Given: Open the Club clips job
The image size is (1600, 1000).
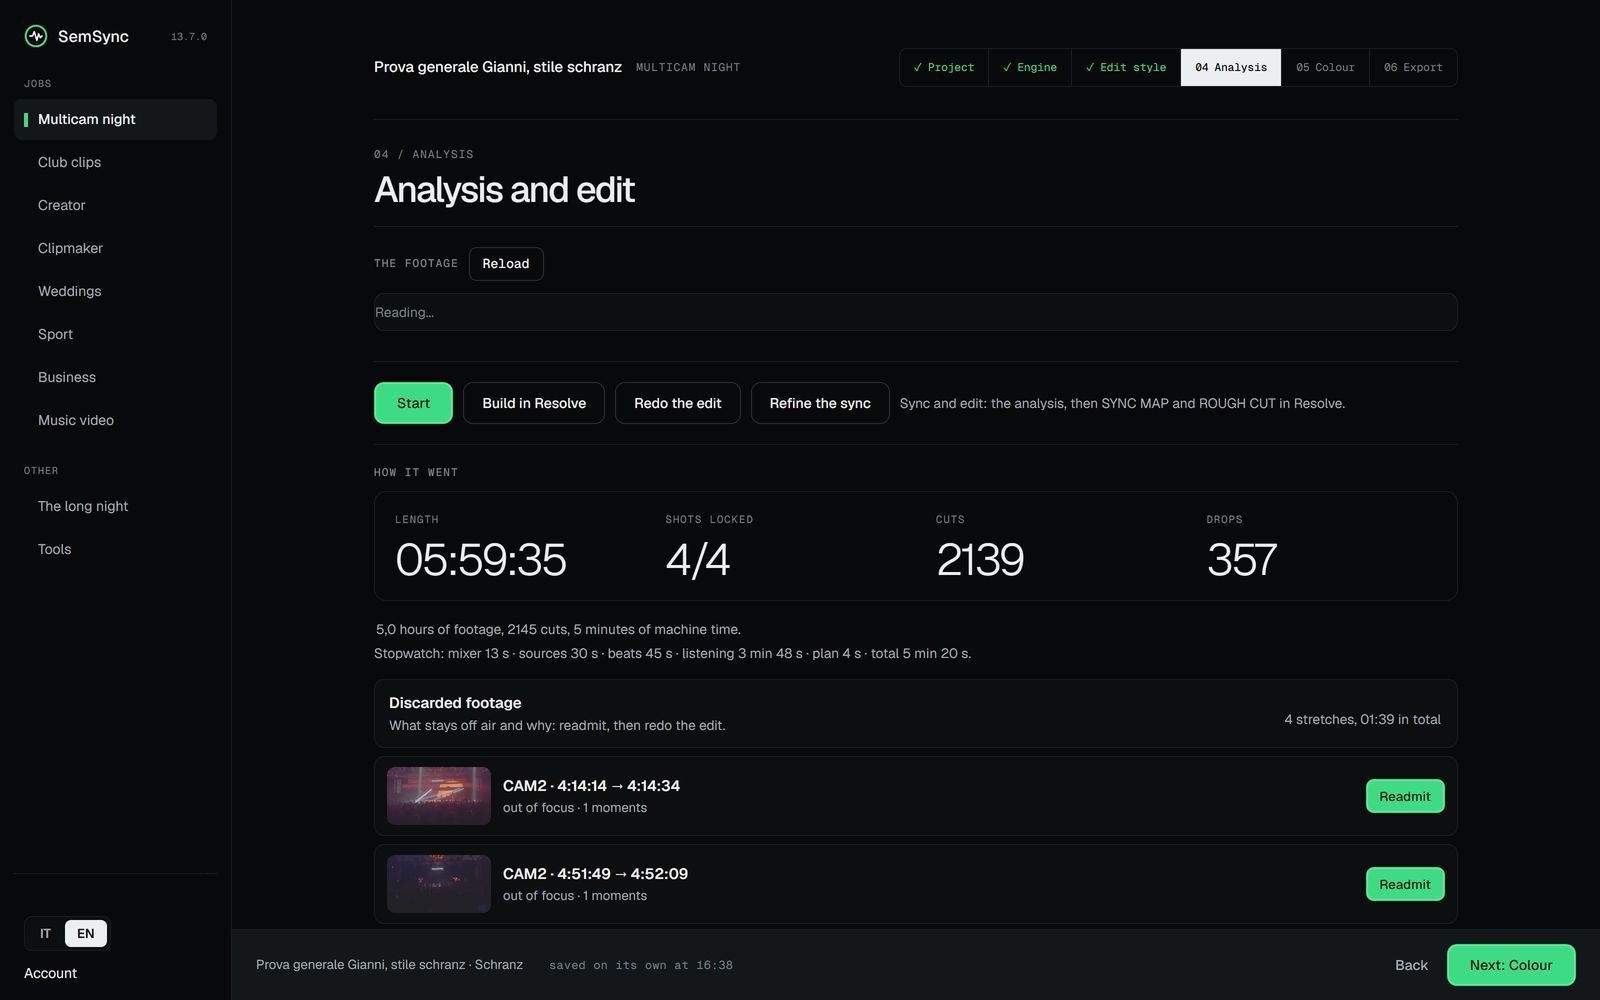Looking at the screenshot, I should [115, 162].
